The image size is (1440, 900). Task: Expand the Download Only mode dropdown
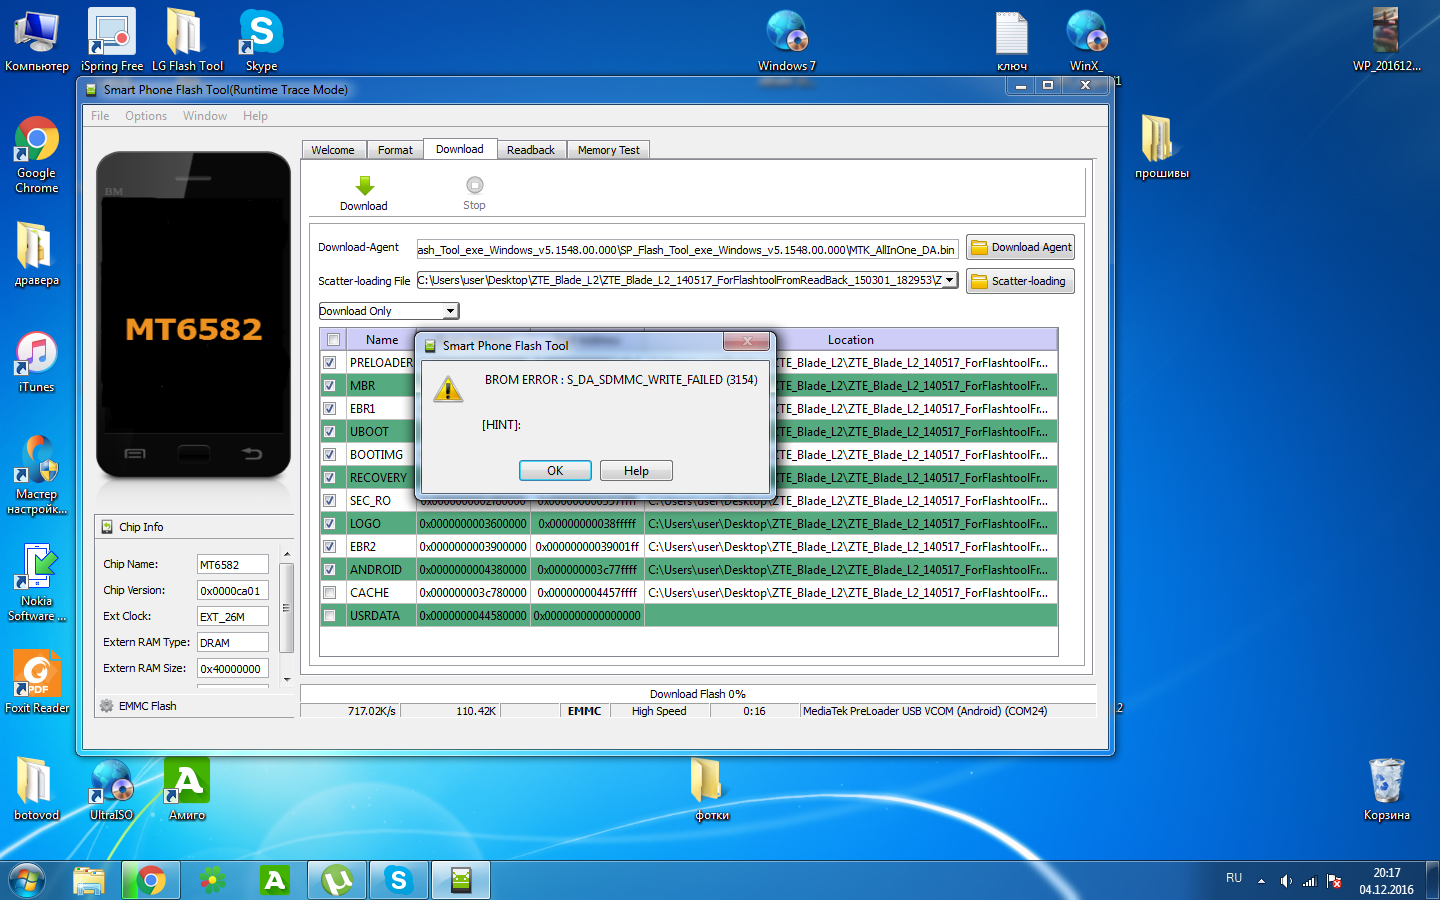pos(450,311)
